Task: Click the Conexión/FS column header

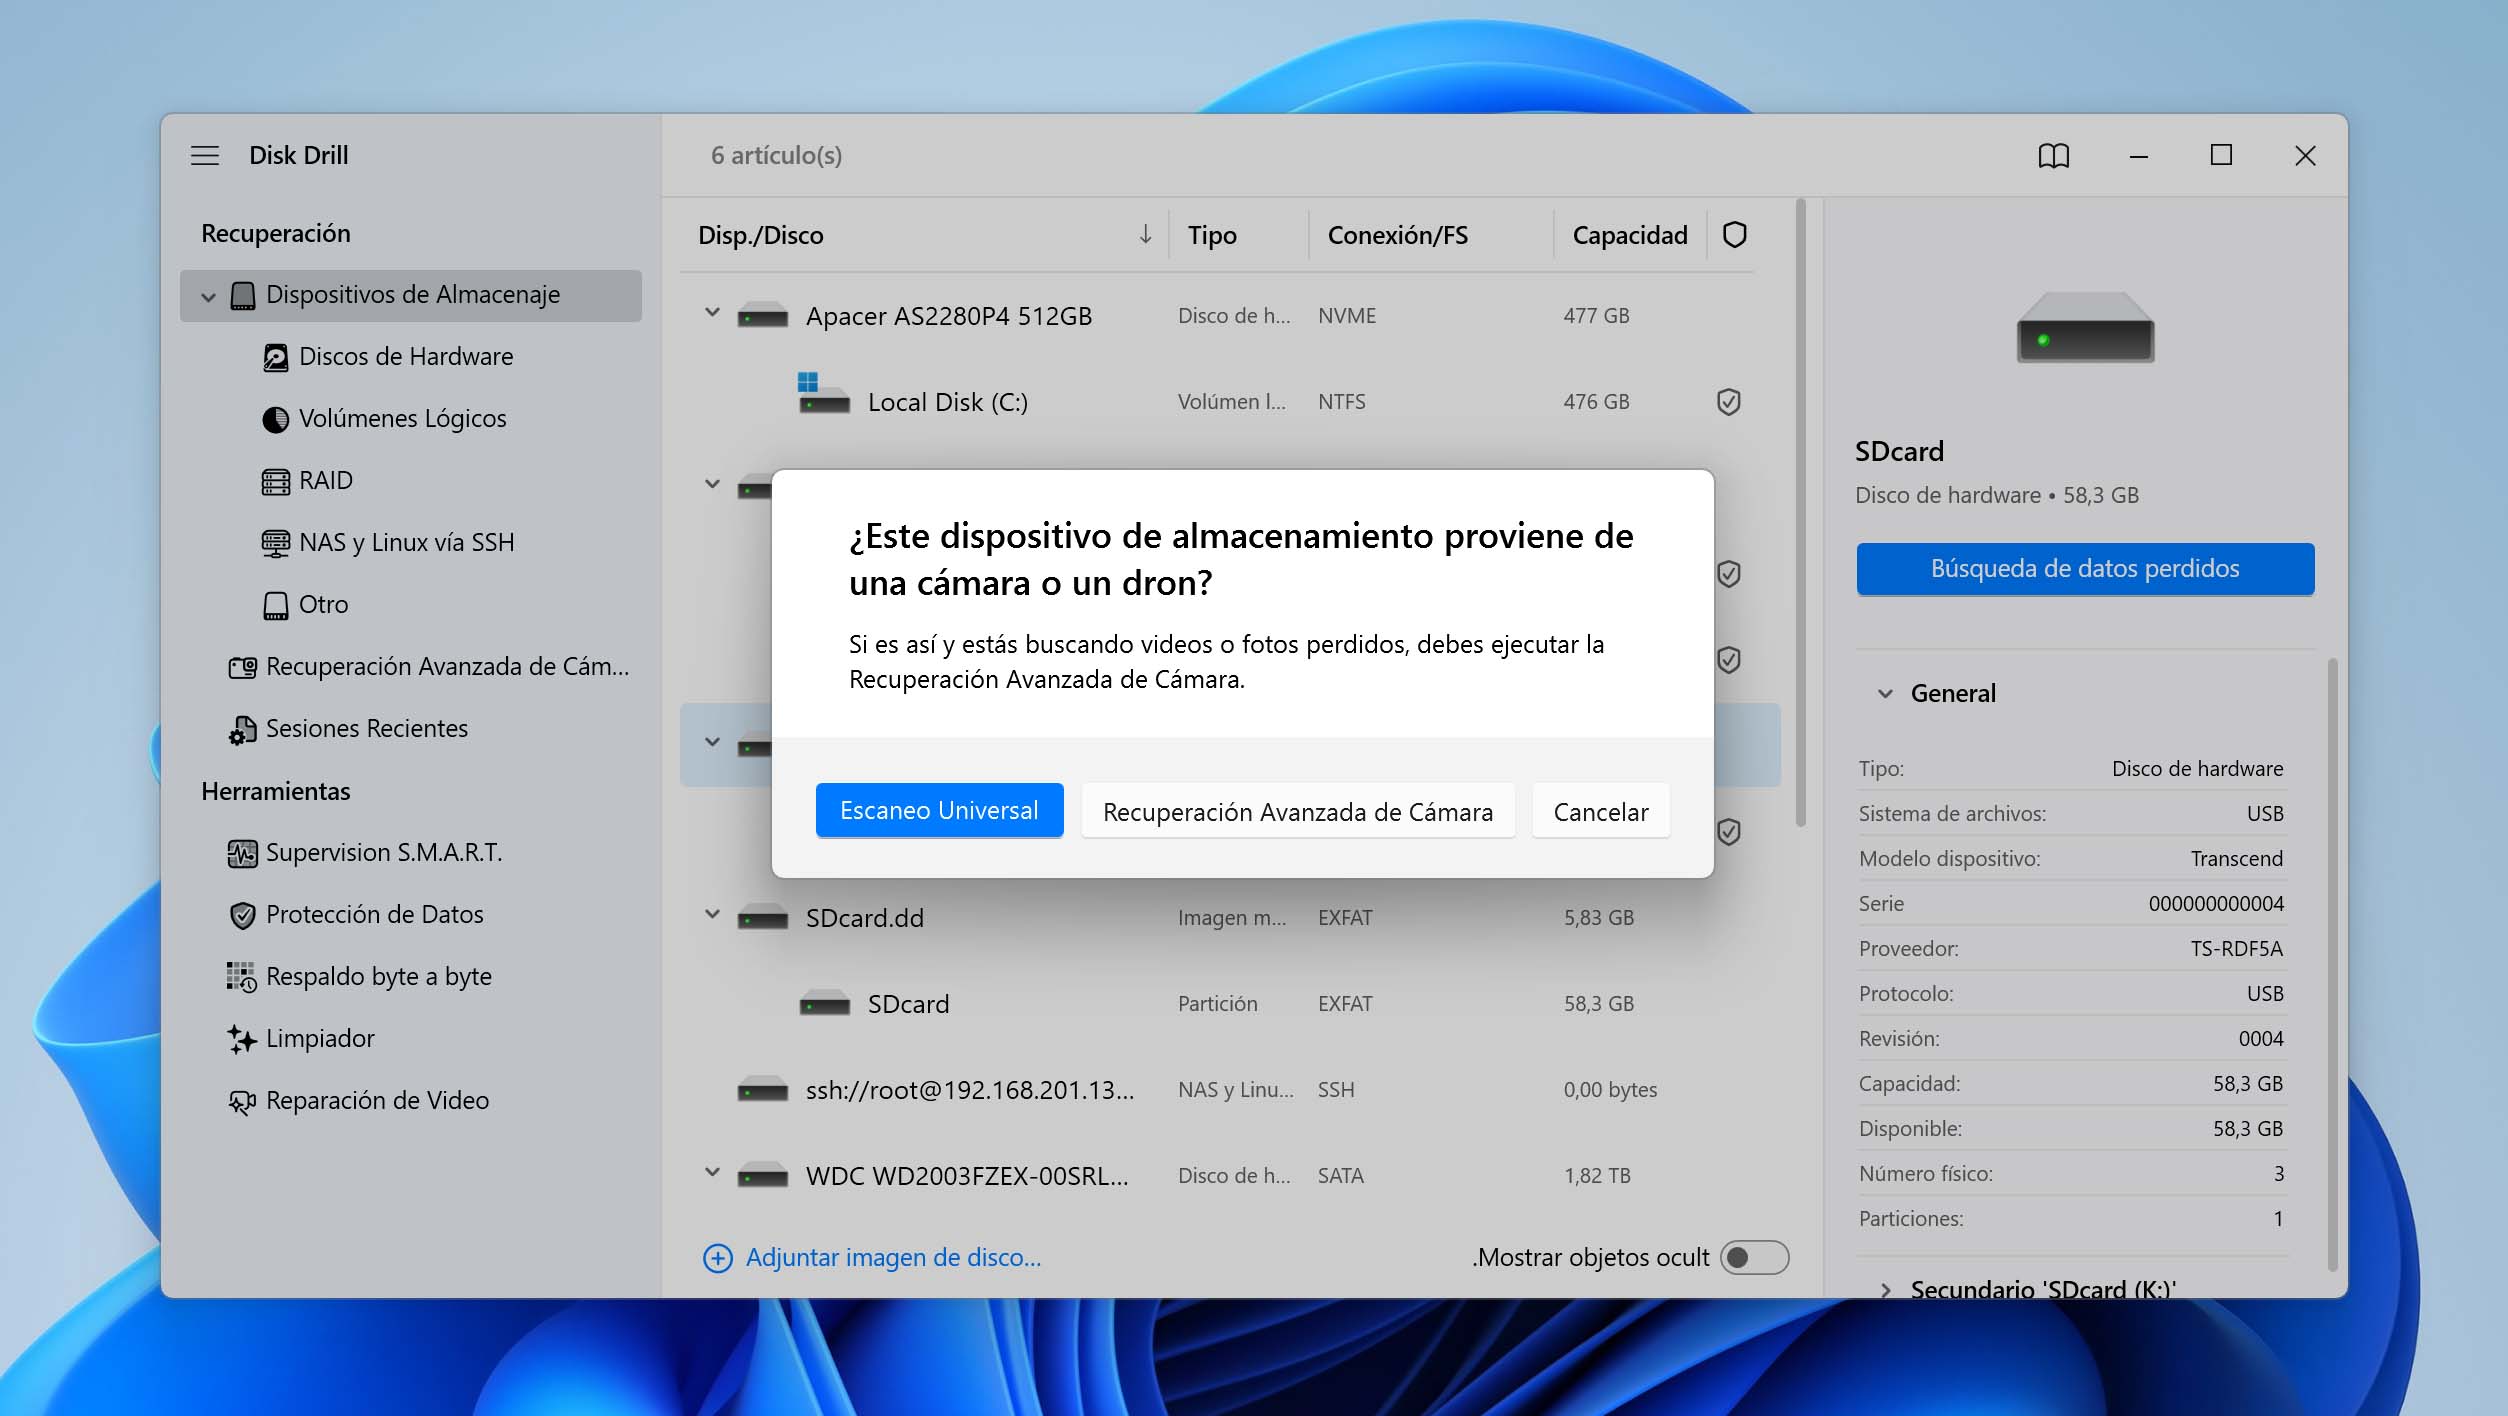Action: click(1397, 235)
